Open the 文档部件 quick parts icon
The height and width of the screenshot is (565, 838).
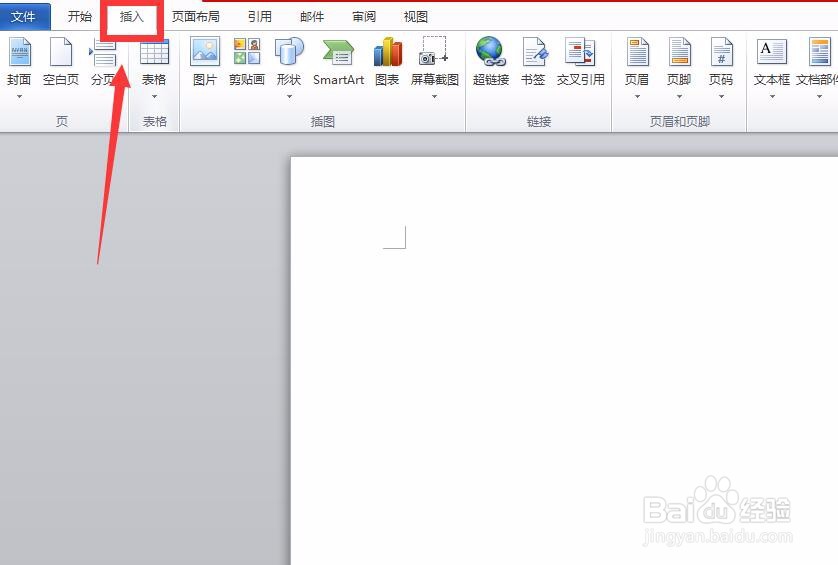pyautogui.click(x=819, y=52)
